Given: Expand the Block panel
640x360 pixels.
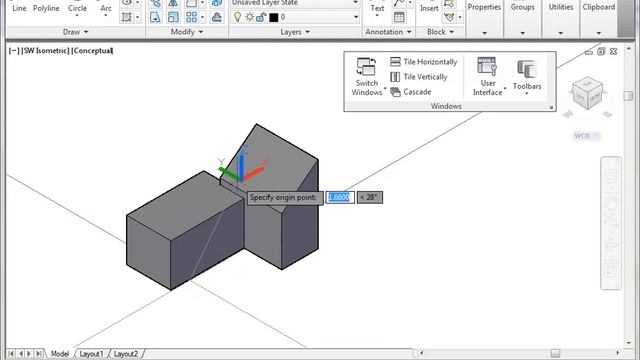Looking at the screenshot, I should point(440,32).
